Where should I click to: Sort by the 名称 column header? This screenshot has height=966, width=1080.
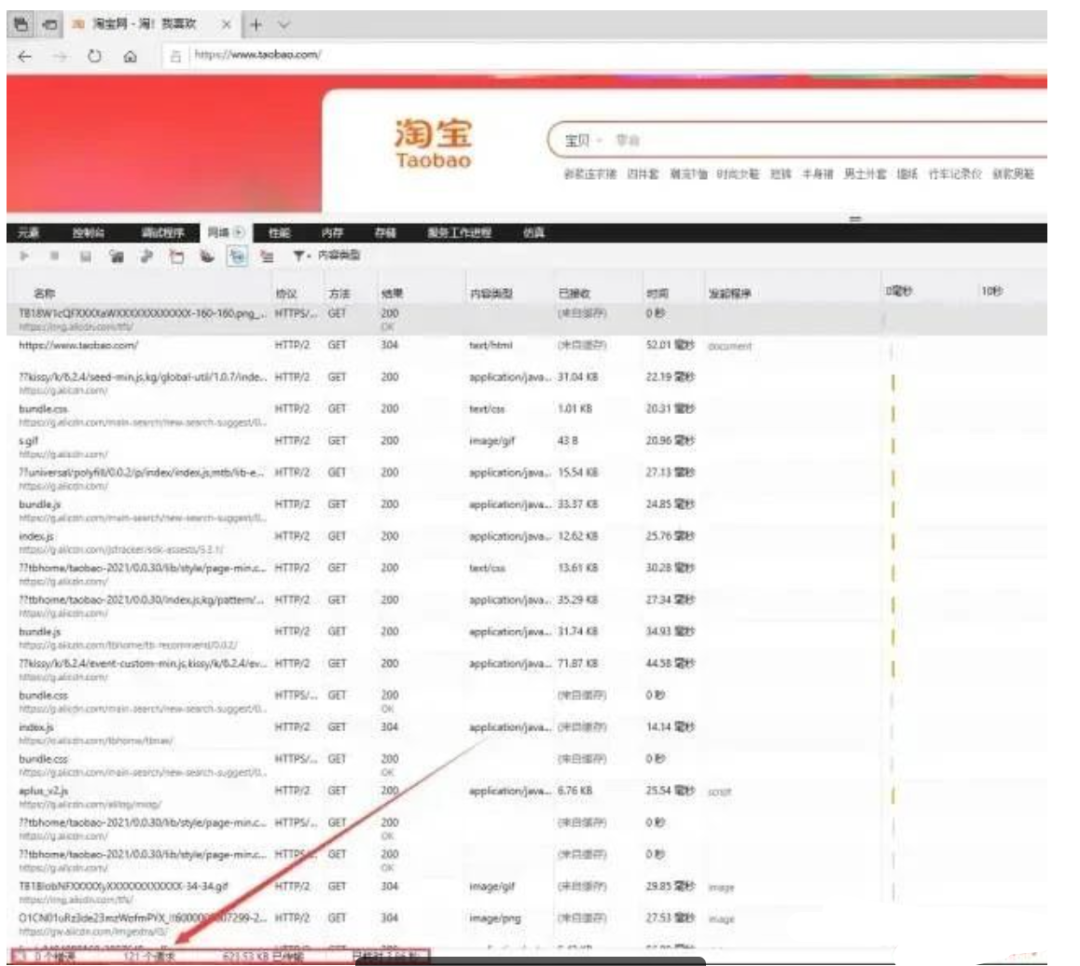45,294
